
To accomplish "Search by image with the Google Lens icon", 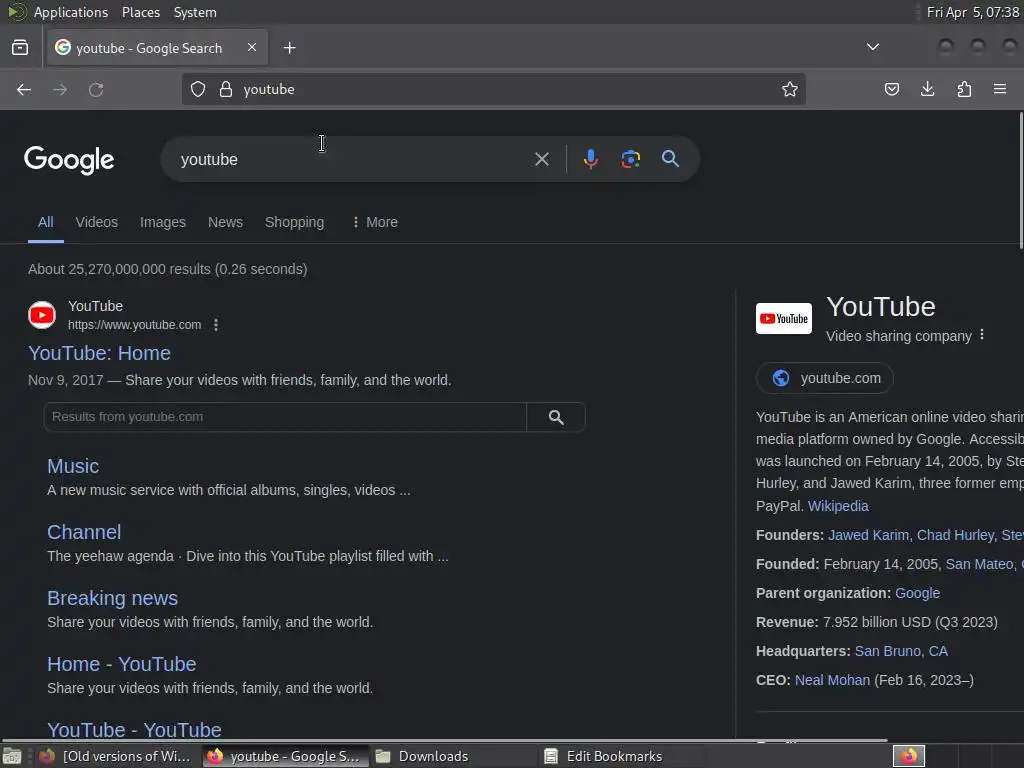I will tap(630, 159).
